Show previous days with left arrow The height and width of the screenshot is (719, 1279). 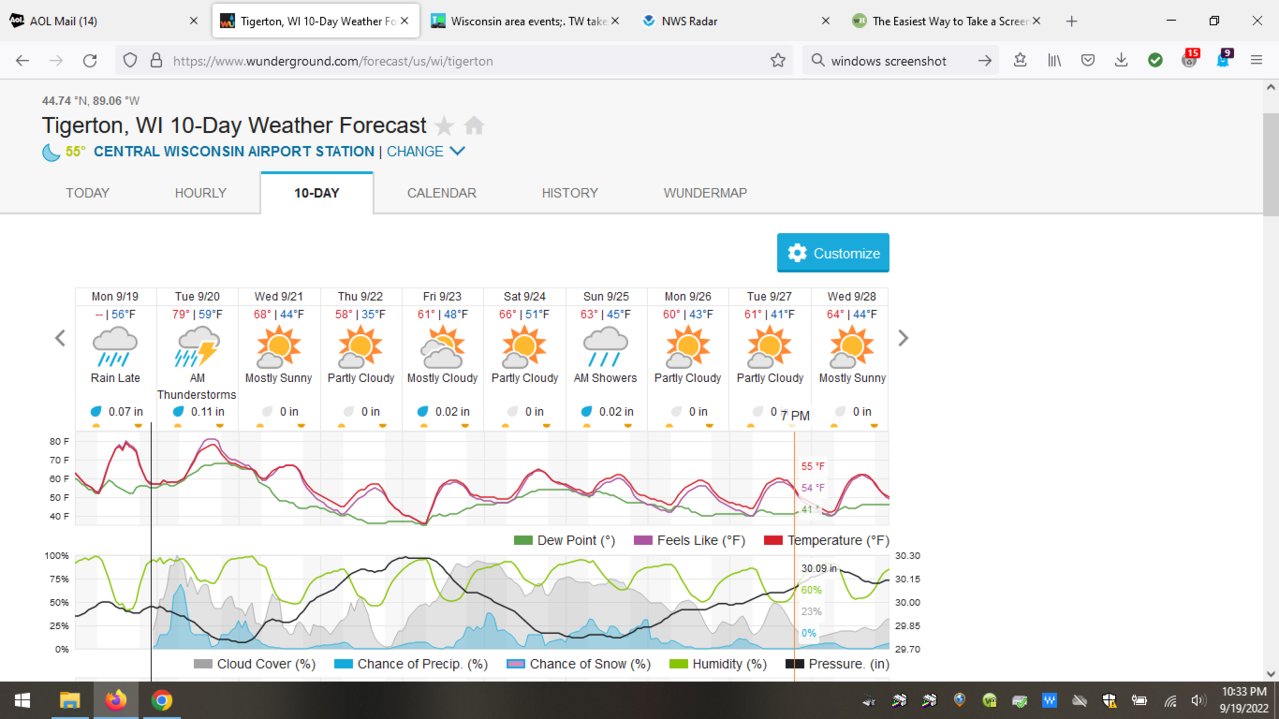[x=60, y=338]
